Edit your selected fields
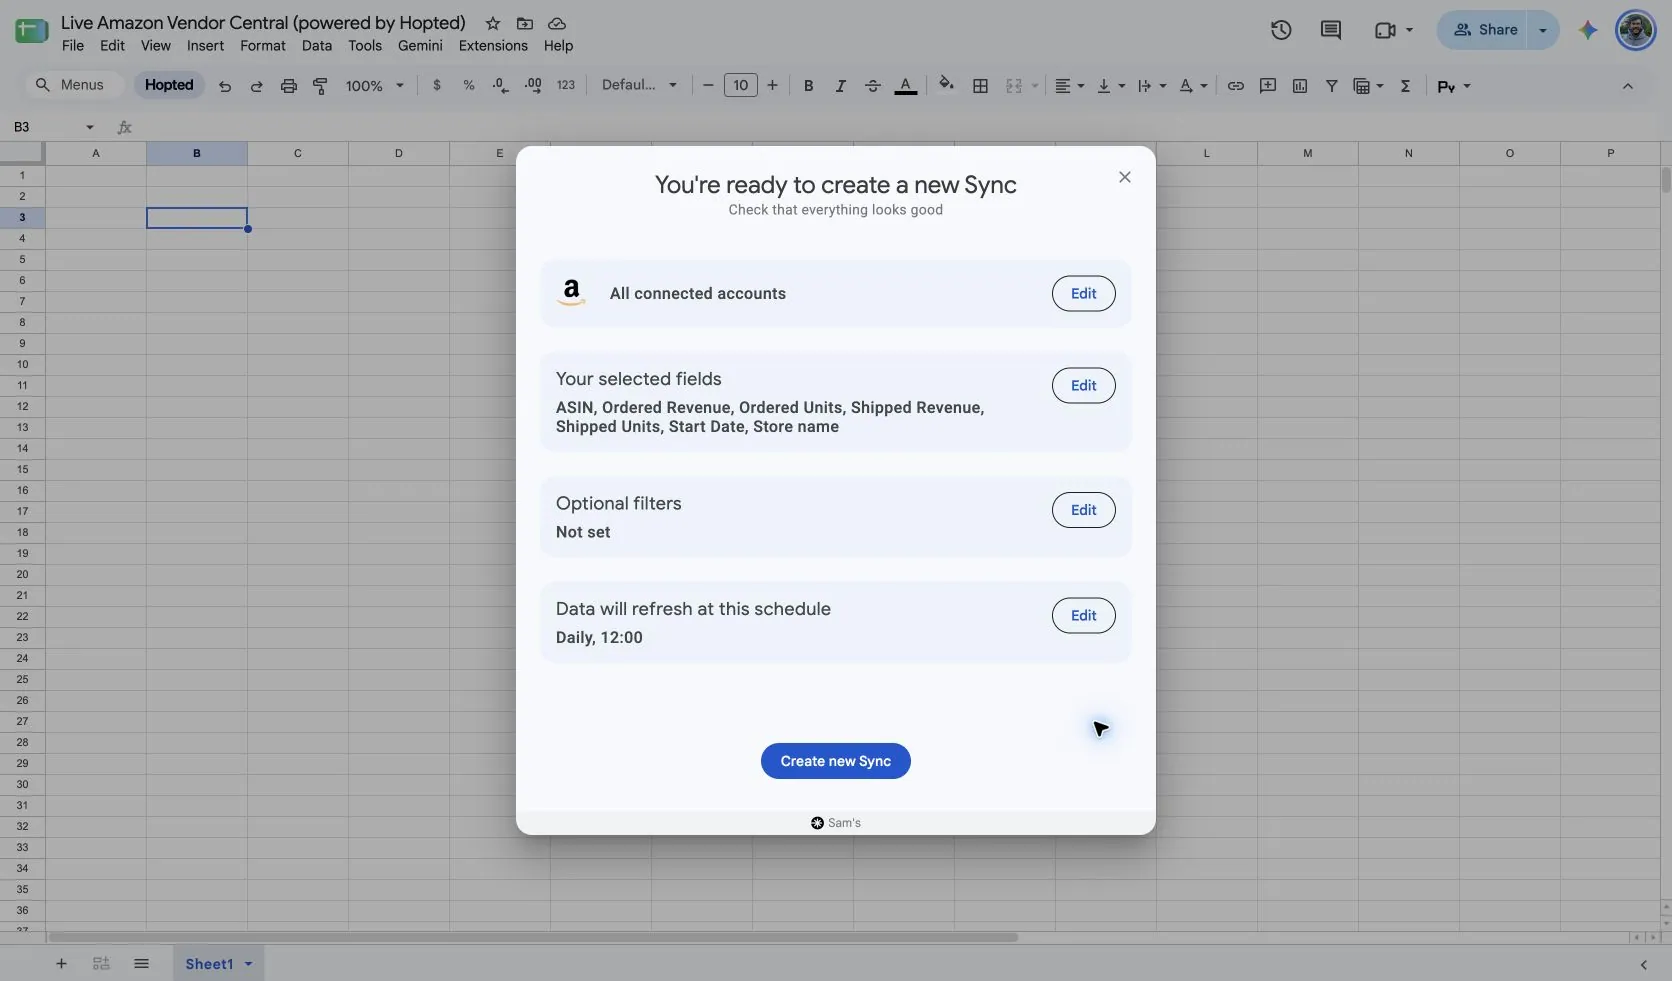The image size is (1672, 981). (1084, 385)
